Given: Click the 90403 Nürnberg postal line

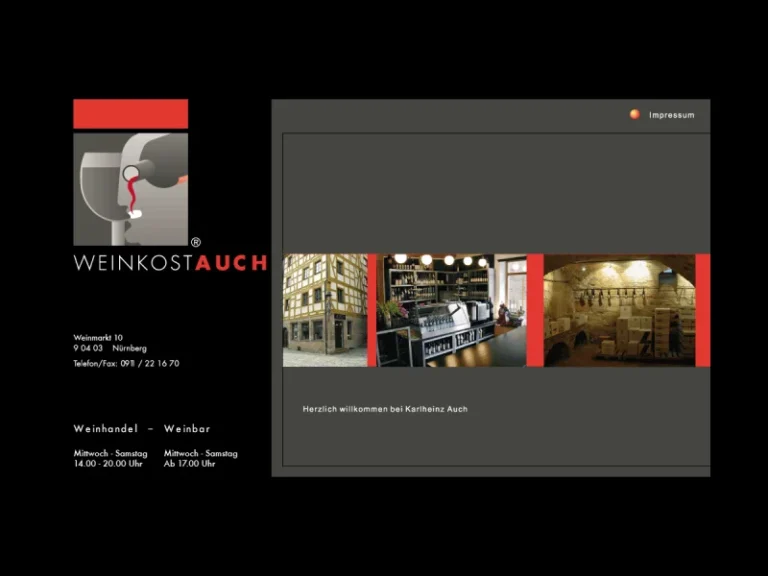Looking at the screenshot, I should (x=110, y=348).
